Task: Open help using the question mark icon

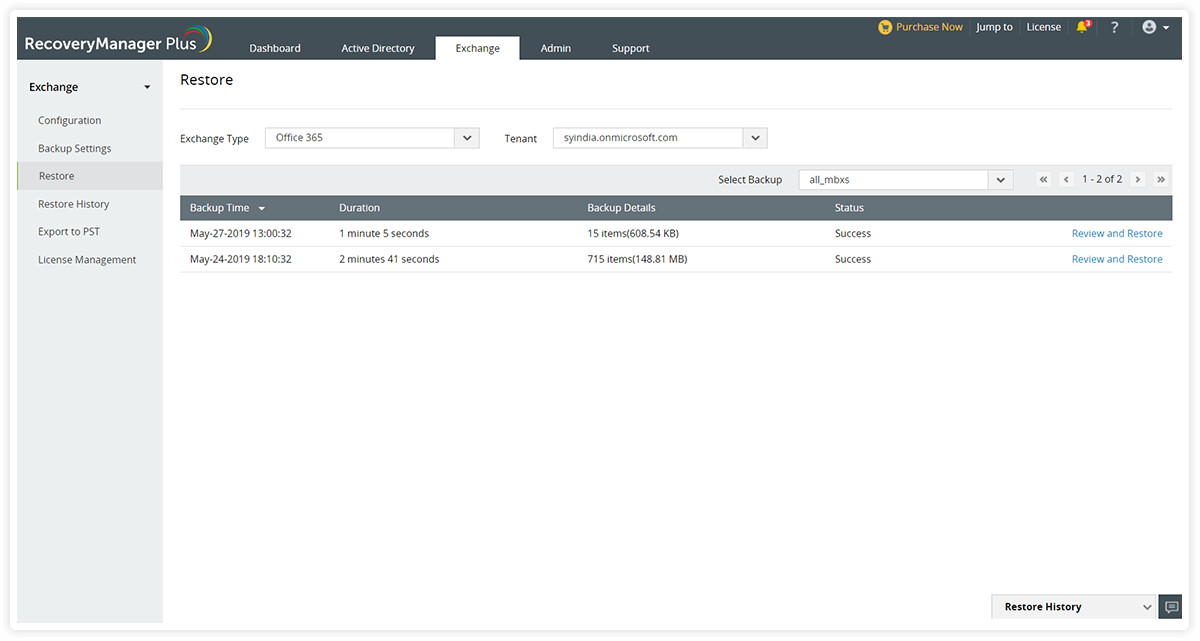Action: click(1114, 27)
